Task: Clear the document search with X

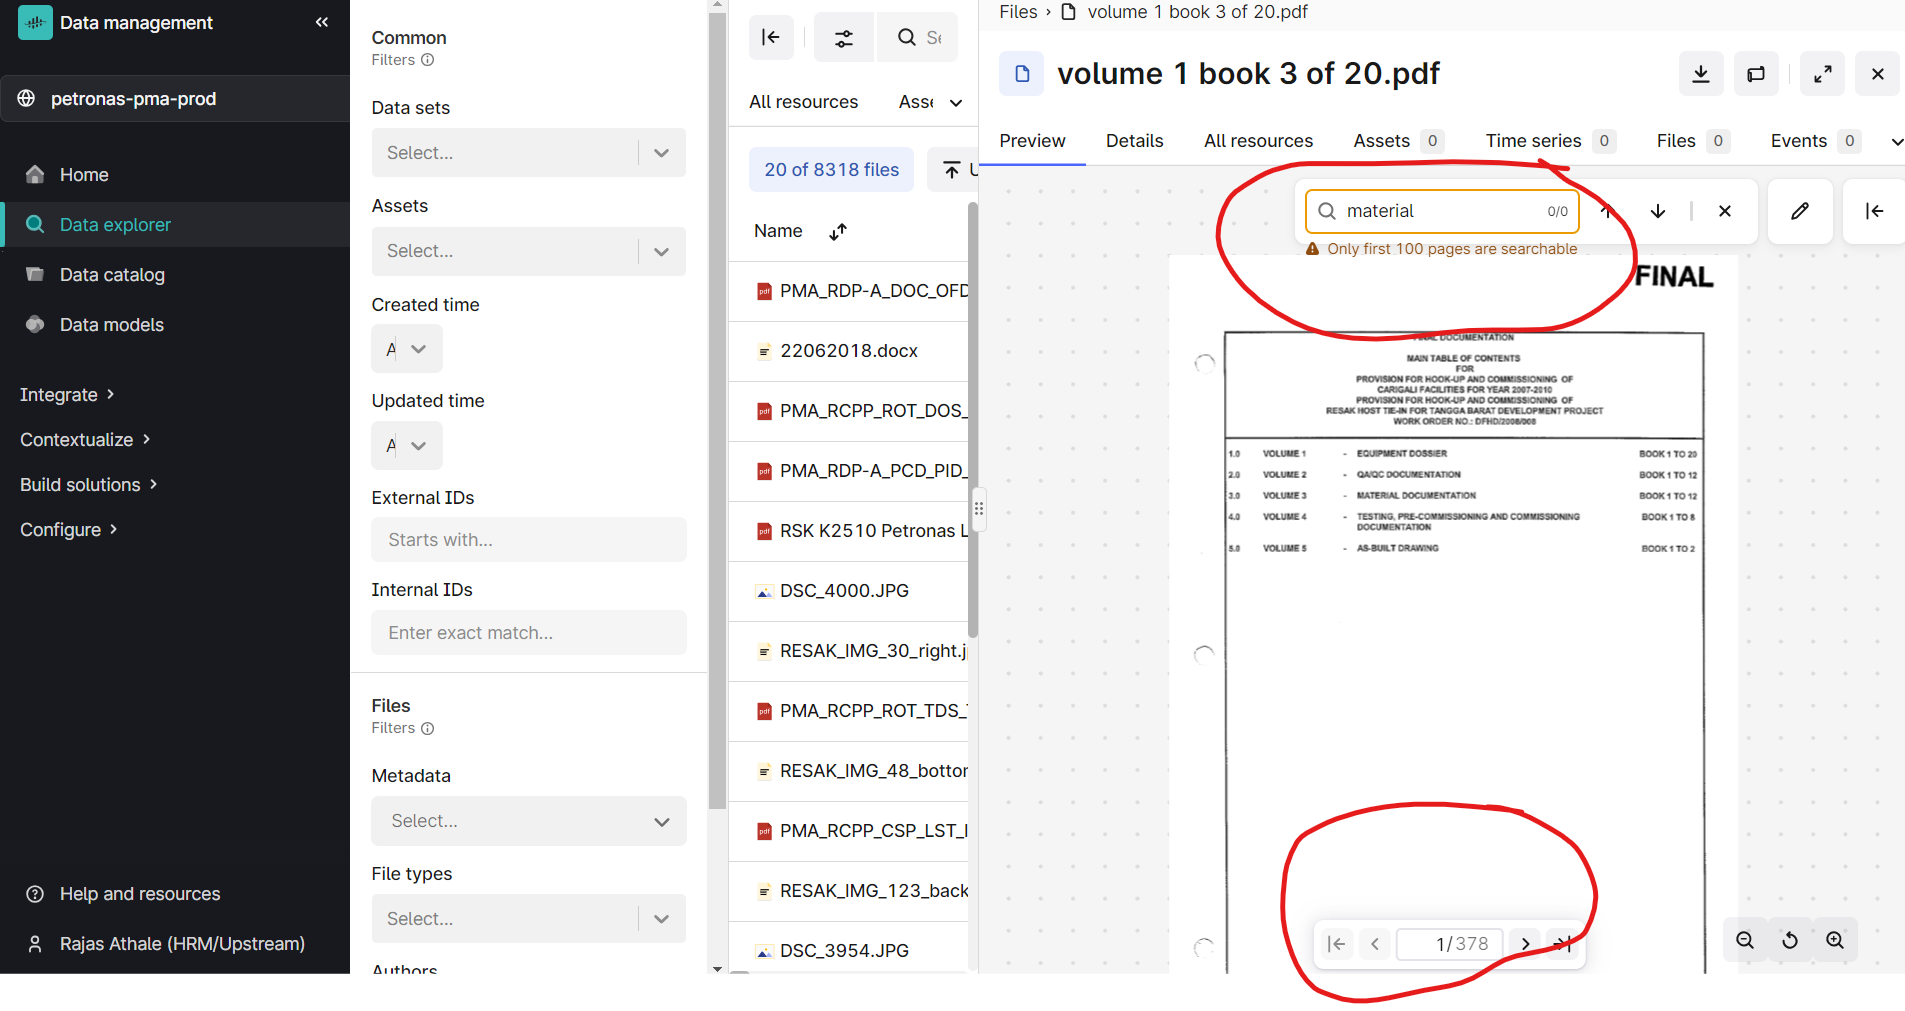Action: 1725,211
